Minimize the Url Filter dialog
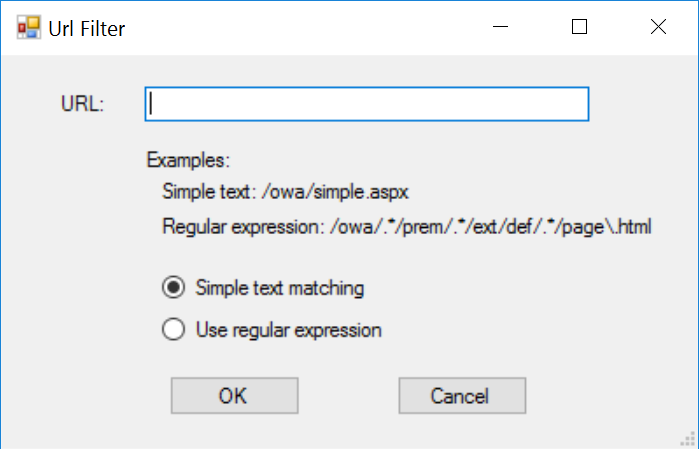This screenshot has height=449, width=699. click(500, 27)
